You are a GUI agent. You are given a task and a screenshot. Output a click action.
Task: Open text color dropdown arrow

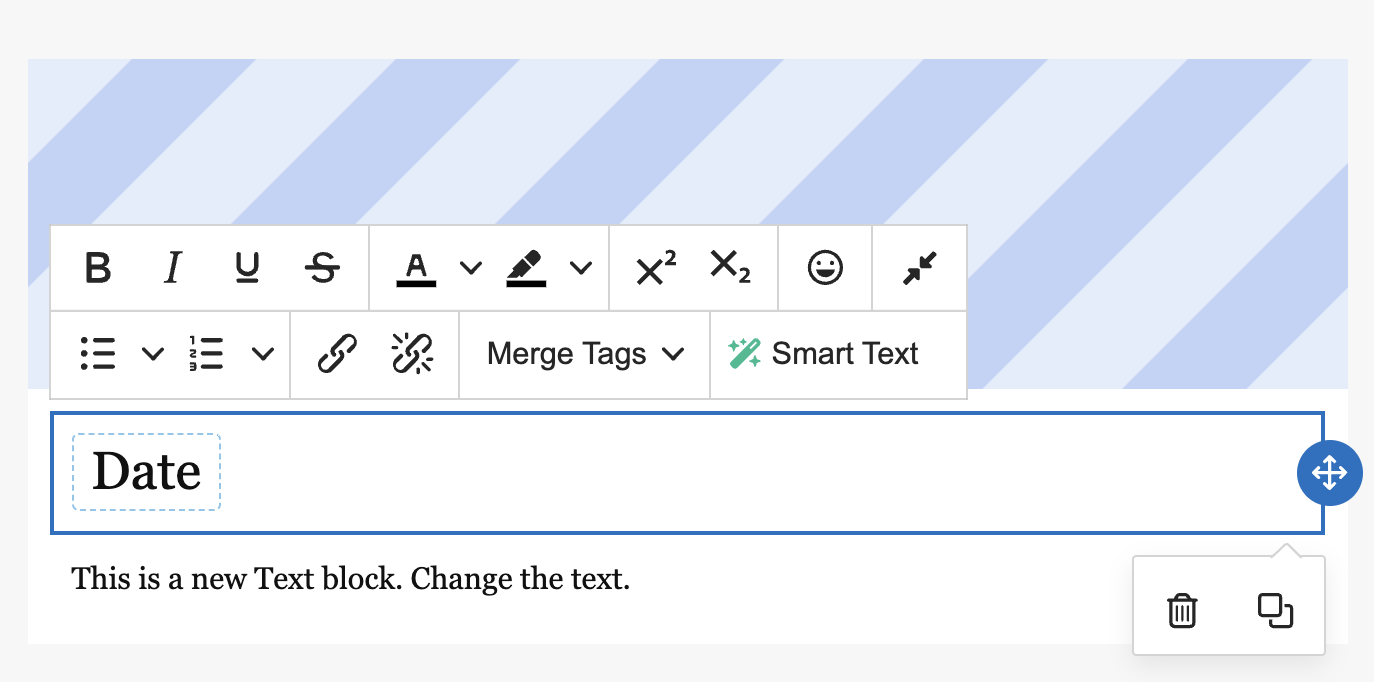(471, 268)
